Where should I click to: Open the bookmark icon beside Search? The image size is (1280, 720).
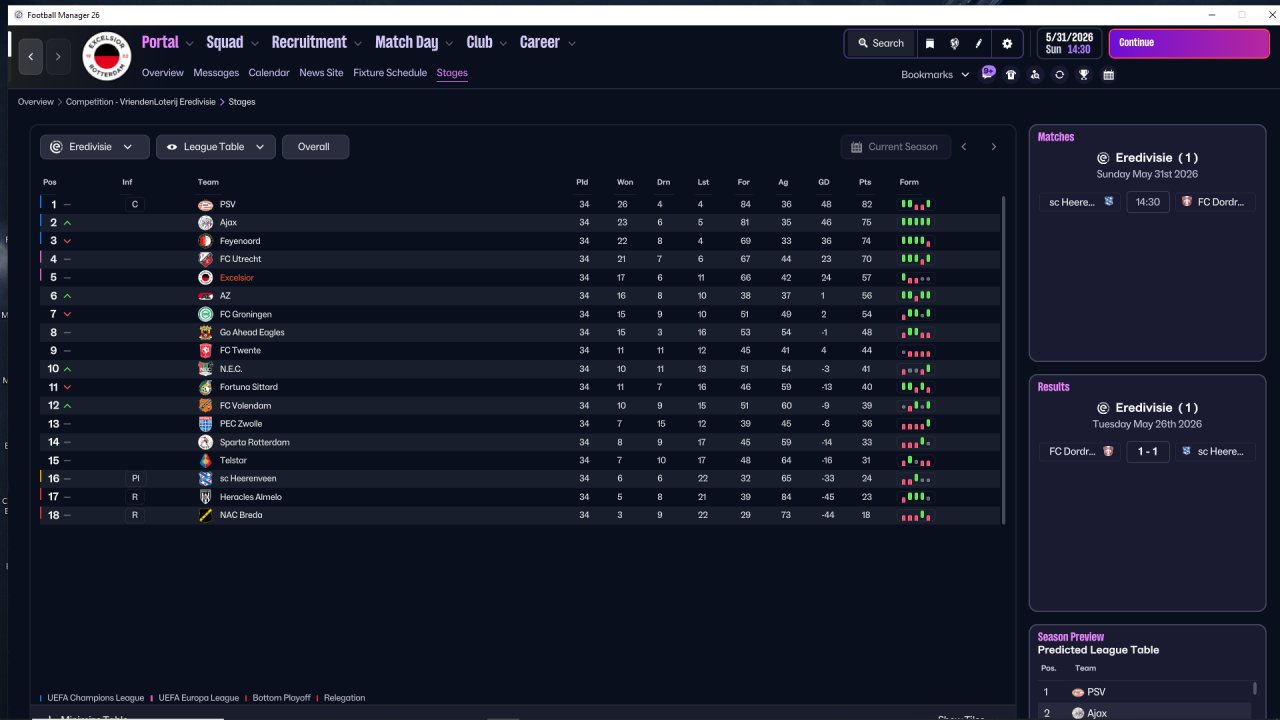[930, 43]
